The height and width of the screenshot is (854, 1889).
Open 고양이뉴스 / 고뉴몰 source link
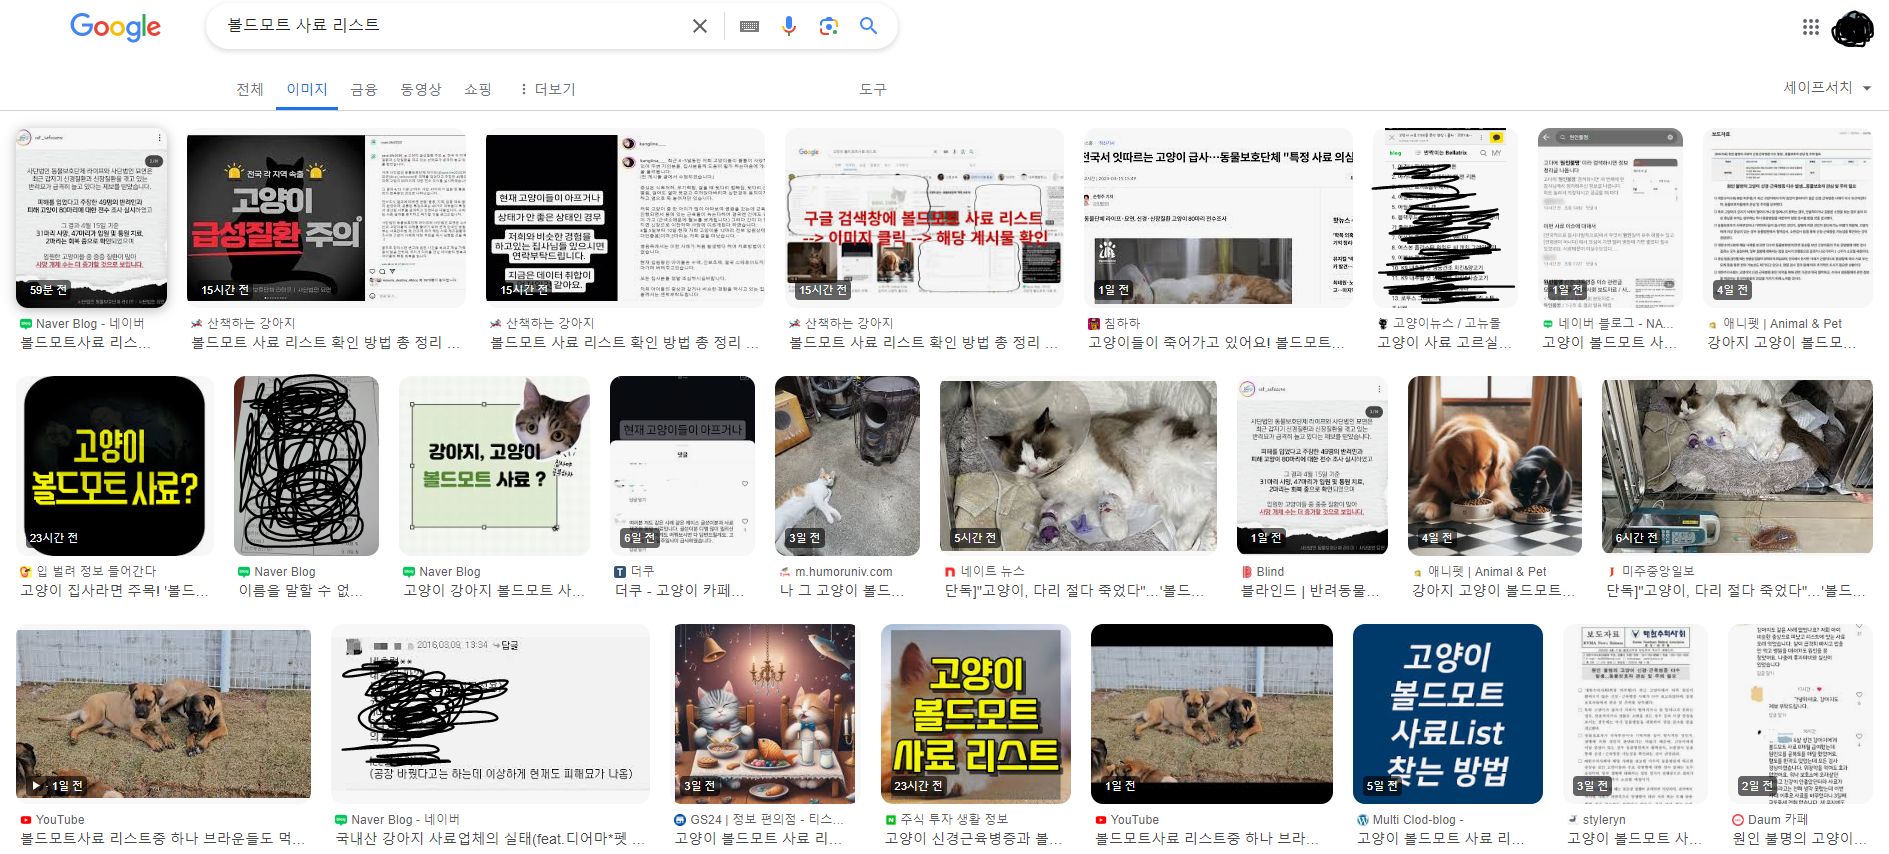coord(1439,324)
